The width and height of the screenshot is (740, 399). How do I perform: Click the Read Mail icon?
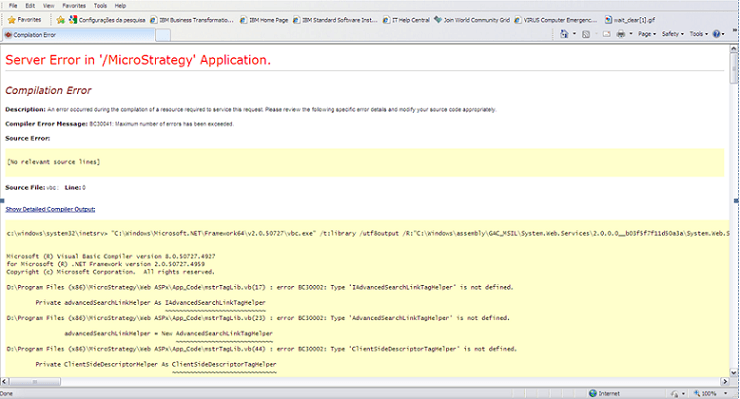click(607, 34)
